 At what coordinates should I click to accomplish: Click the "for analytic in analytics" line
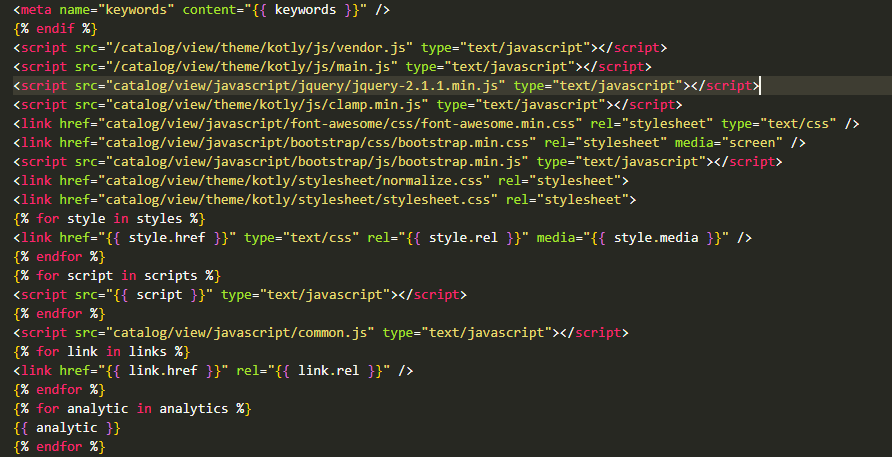(x=132, y=409)
